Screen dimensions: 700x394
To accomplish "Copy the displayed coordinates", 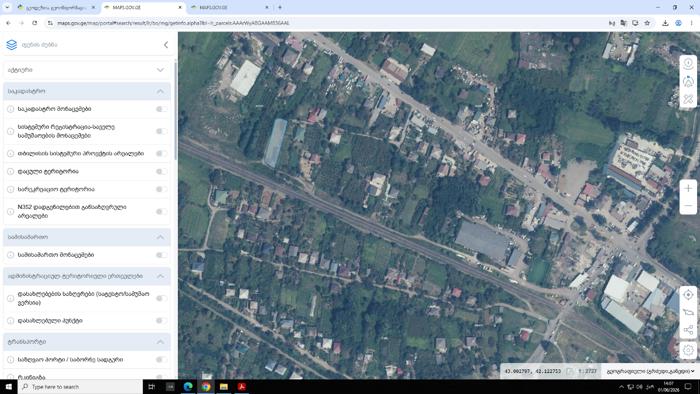I will point(570,371).
